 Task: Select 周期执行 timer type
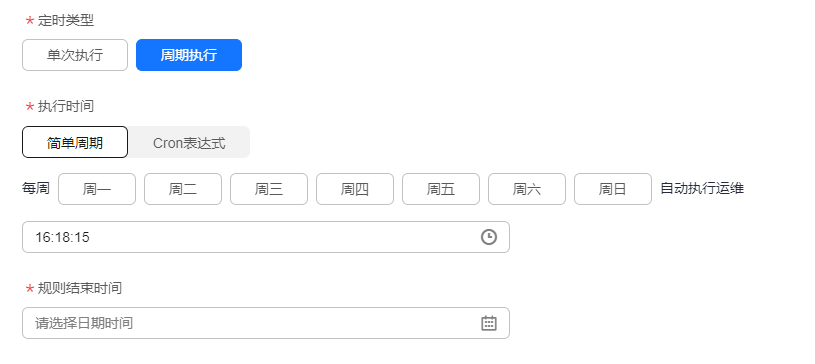click(x=189, y=55)
